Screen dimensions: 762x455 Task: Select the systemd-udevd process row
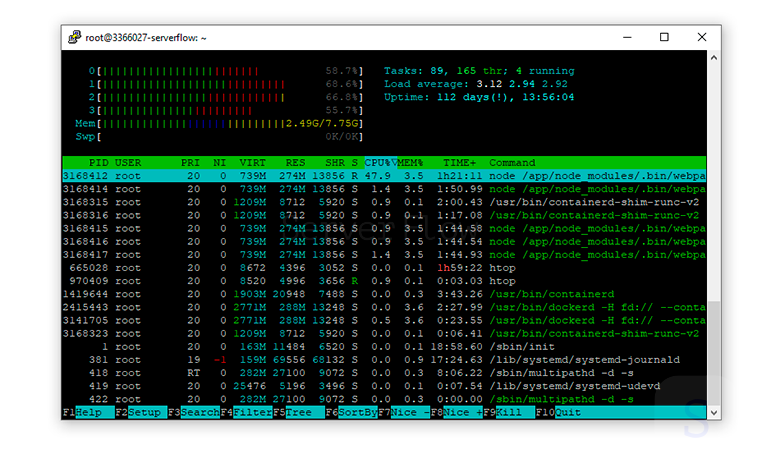coord(384,386)
